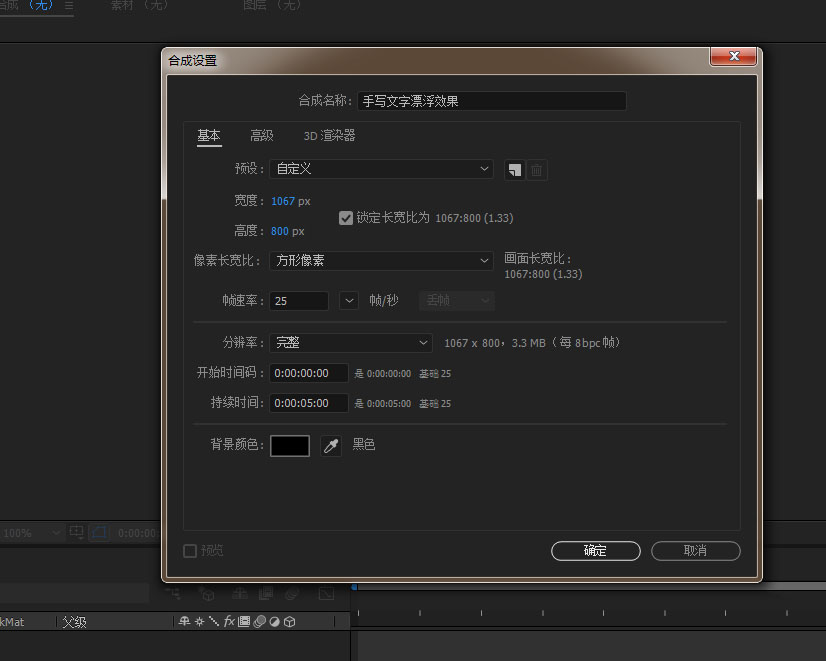
Task: Open the 预设 dropdown showing 自定义
Action: click(x=381, y=169)
